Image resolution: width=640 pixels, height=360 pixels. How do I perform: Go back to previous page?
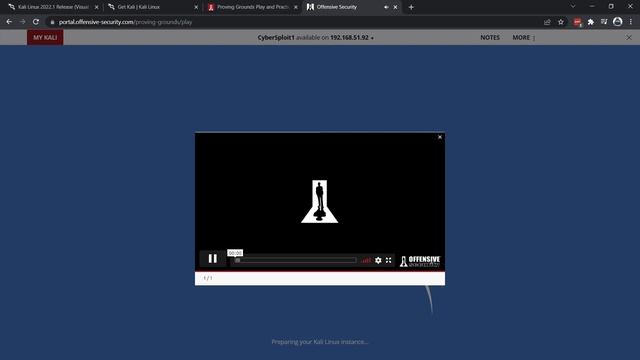tap(9, 22)
